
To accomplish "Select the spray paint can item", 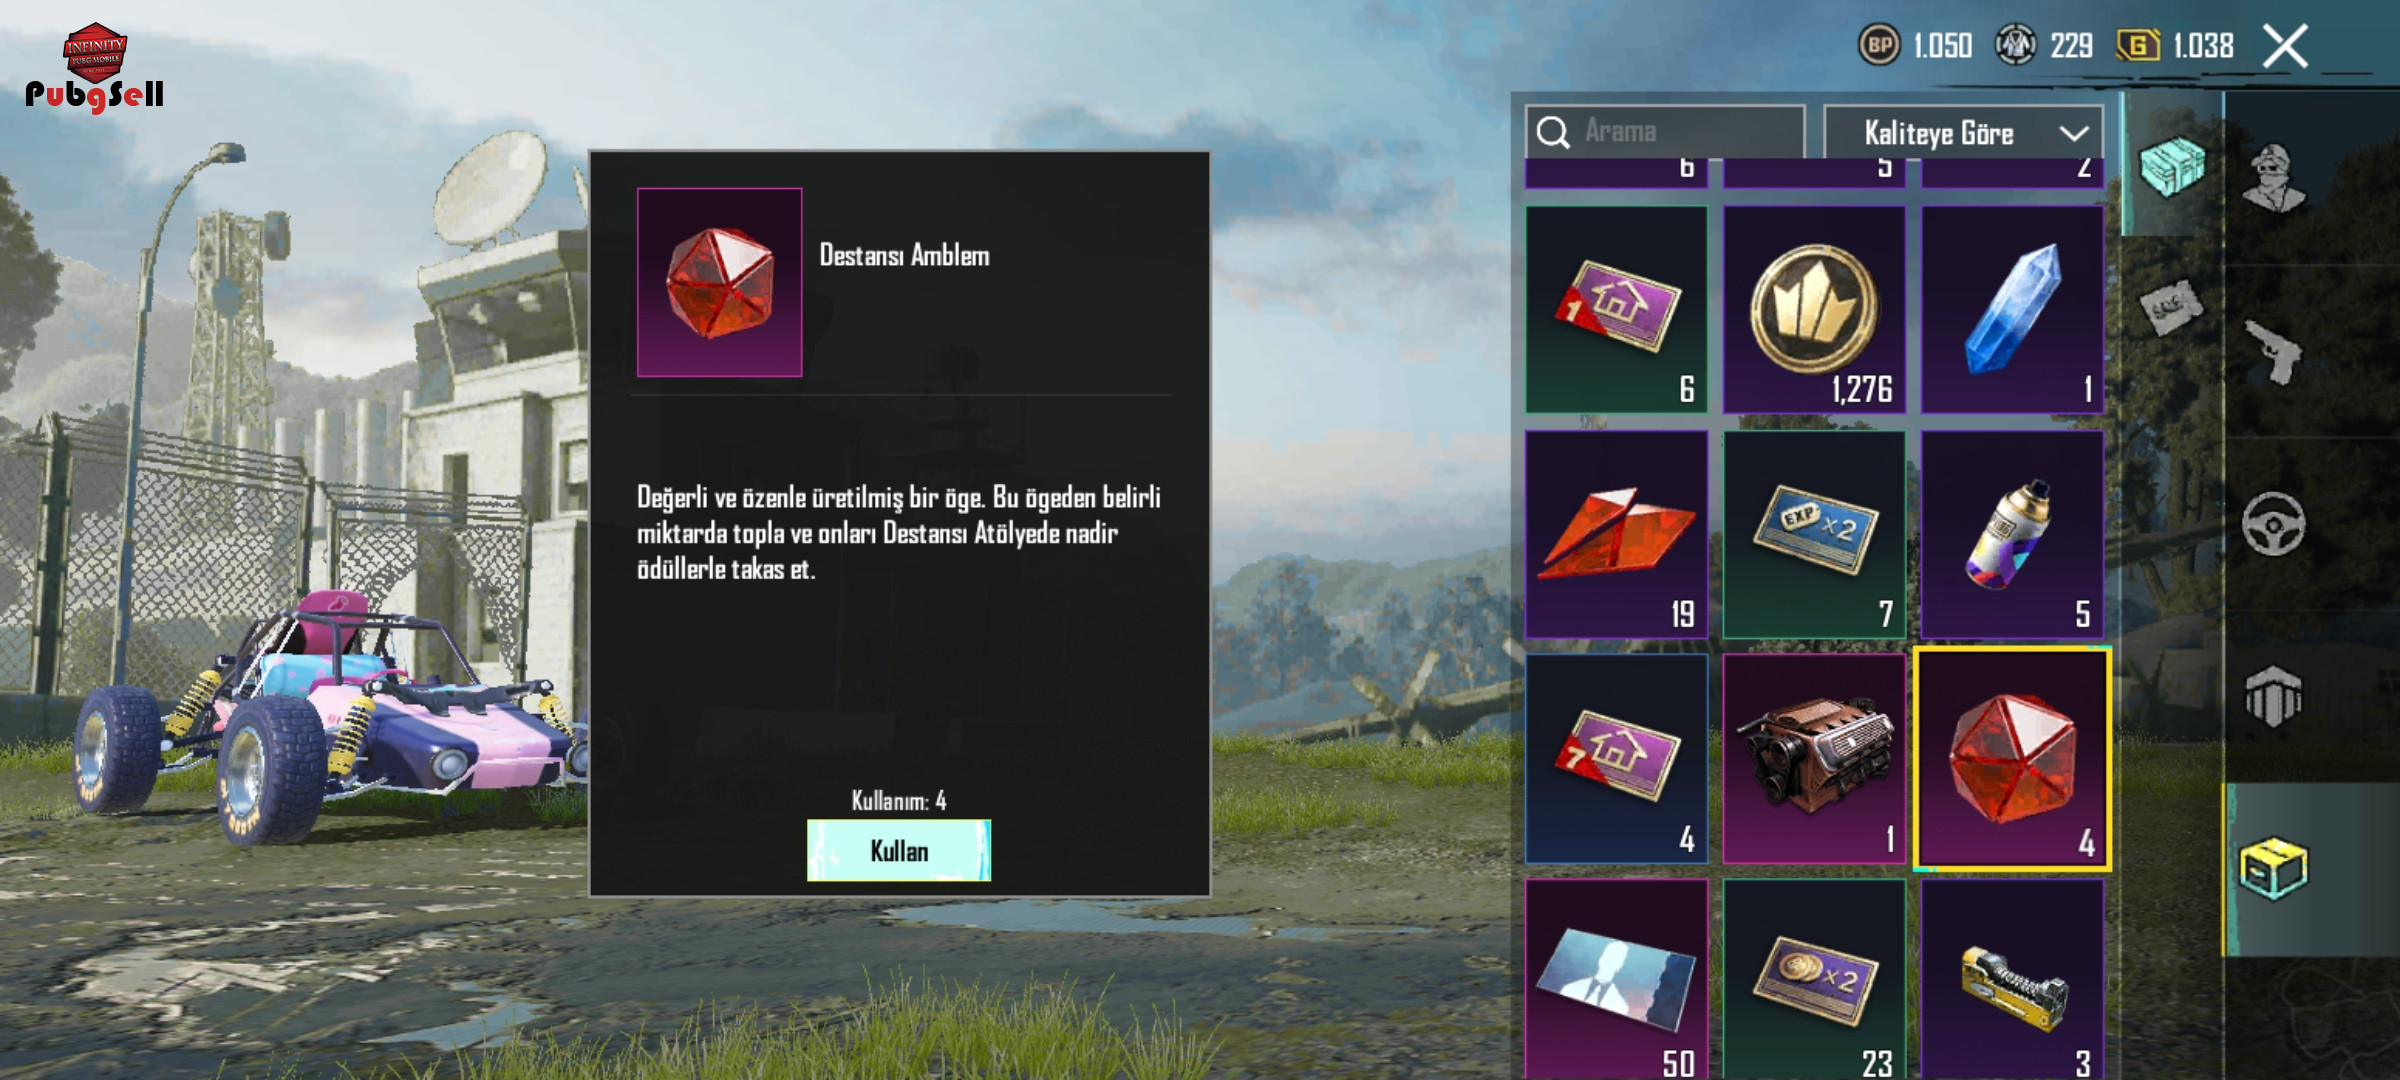I will (x=2011, y=534).
